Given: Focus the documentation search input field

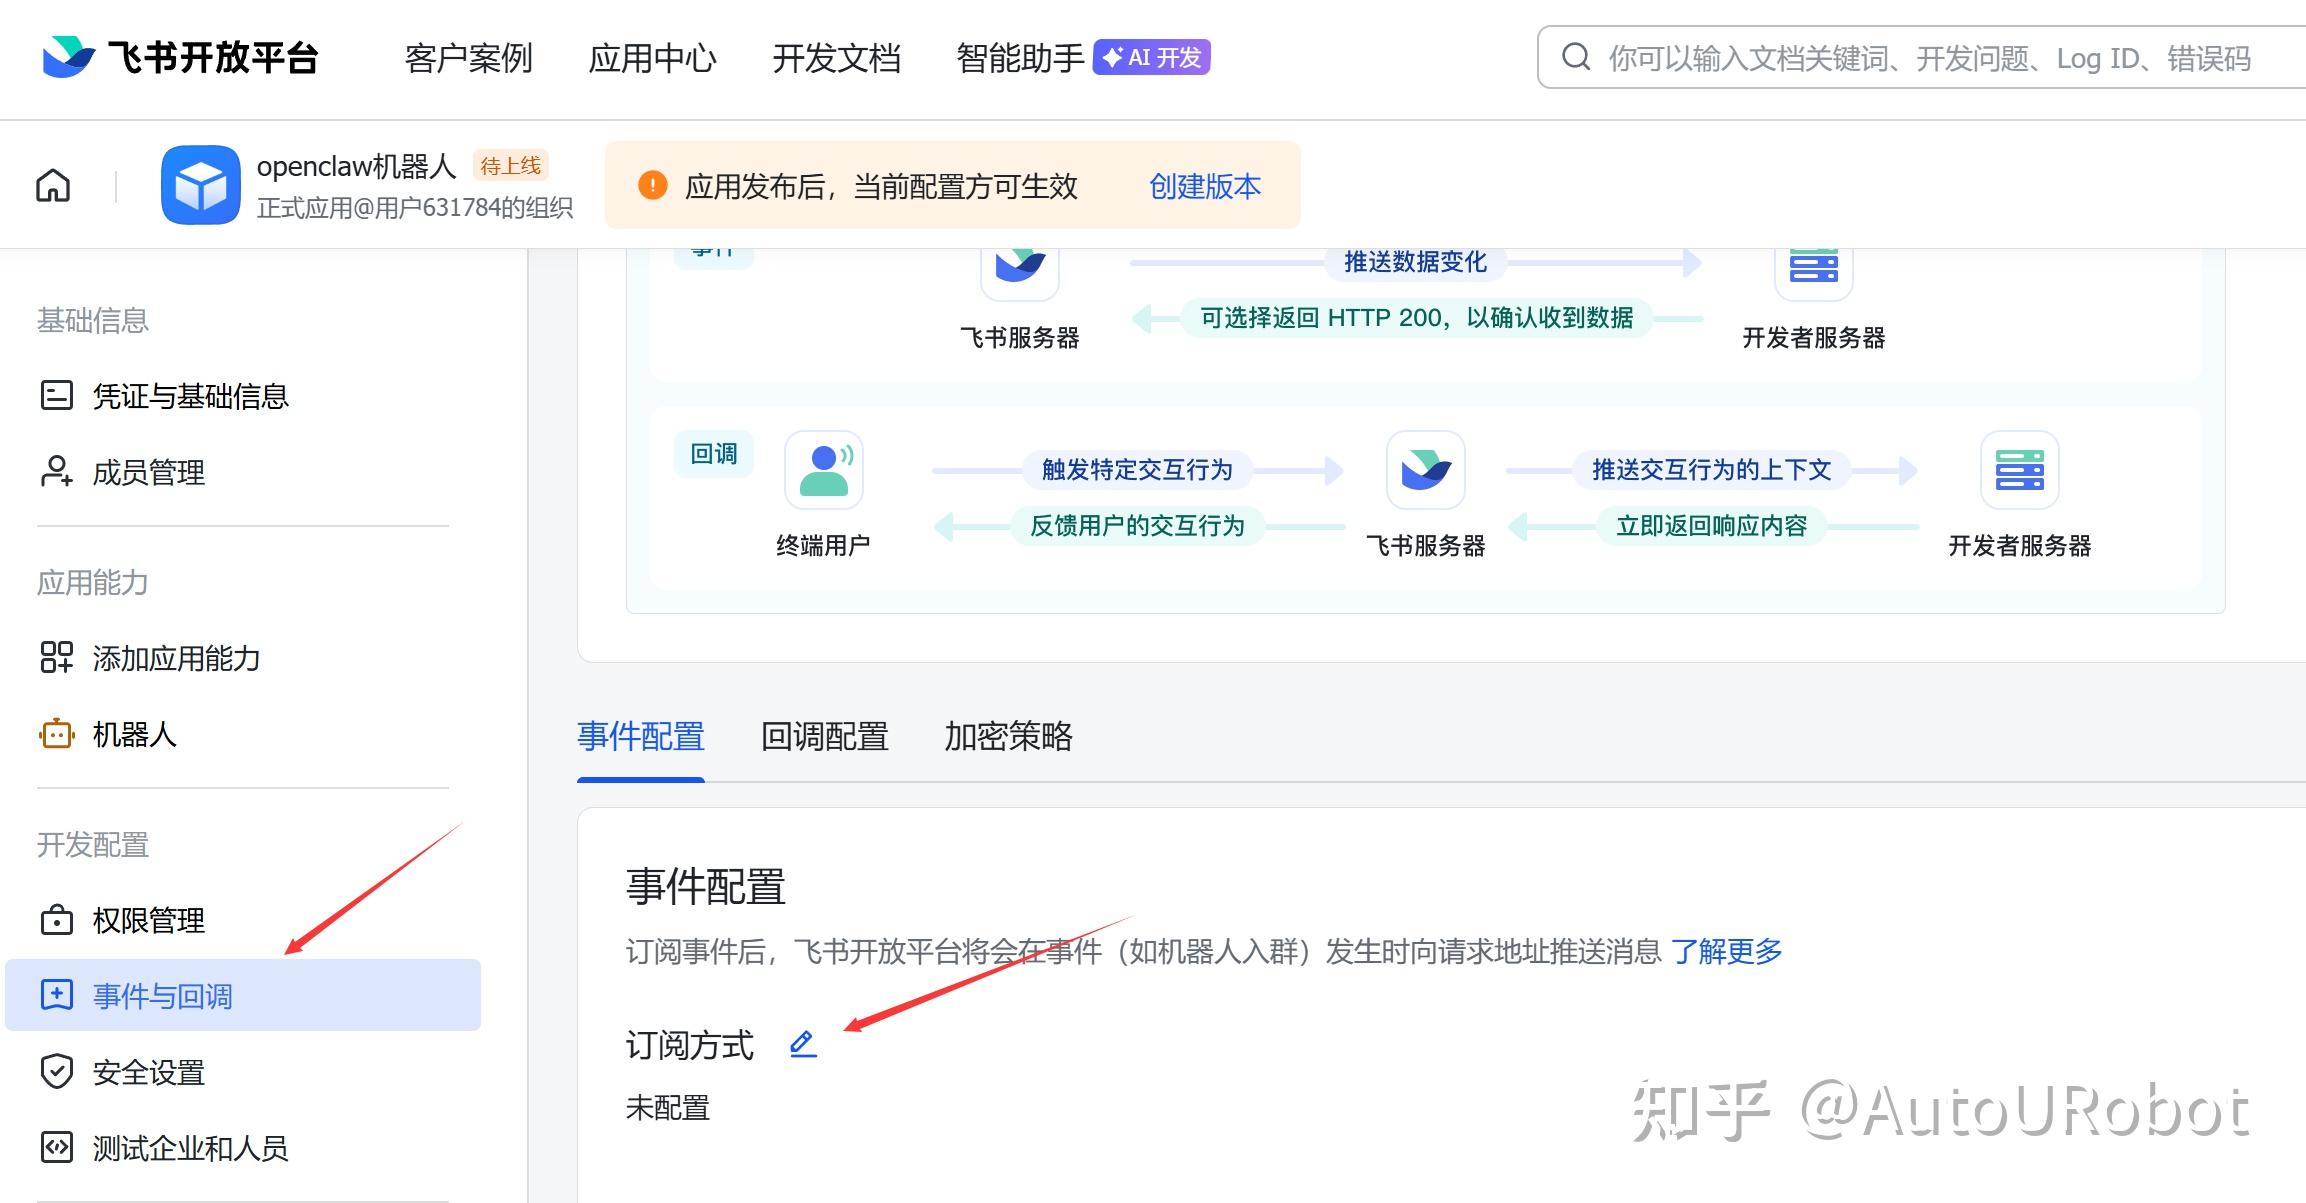Looking at the screenshot, I should [x=1930, y=58].
